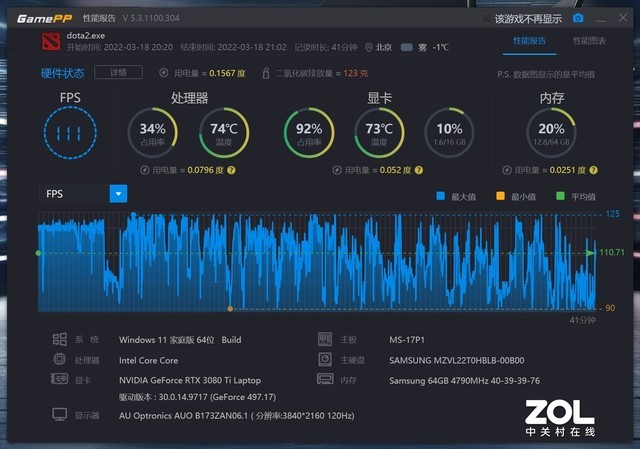
Task: Click the processor chip icon in specs
Action: click(x=60, y=359)
